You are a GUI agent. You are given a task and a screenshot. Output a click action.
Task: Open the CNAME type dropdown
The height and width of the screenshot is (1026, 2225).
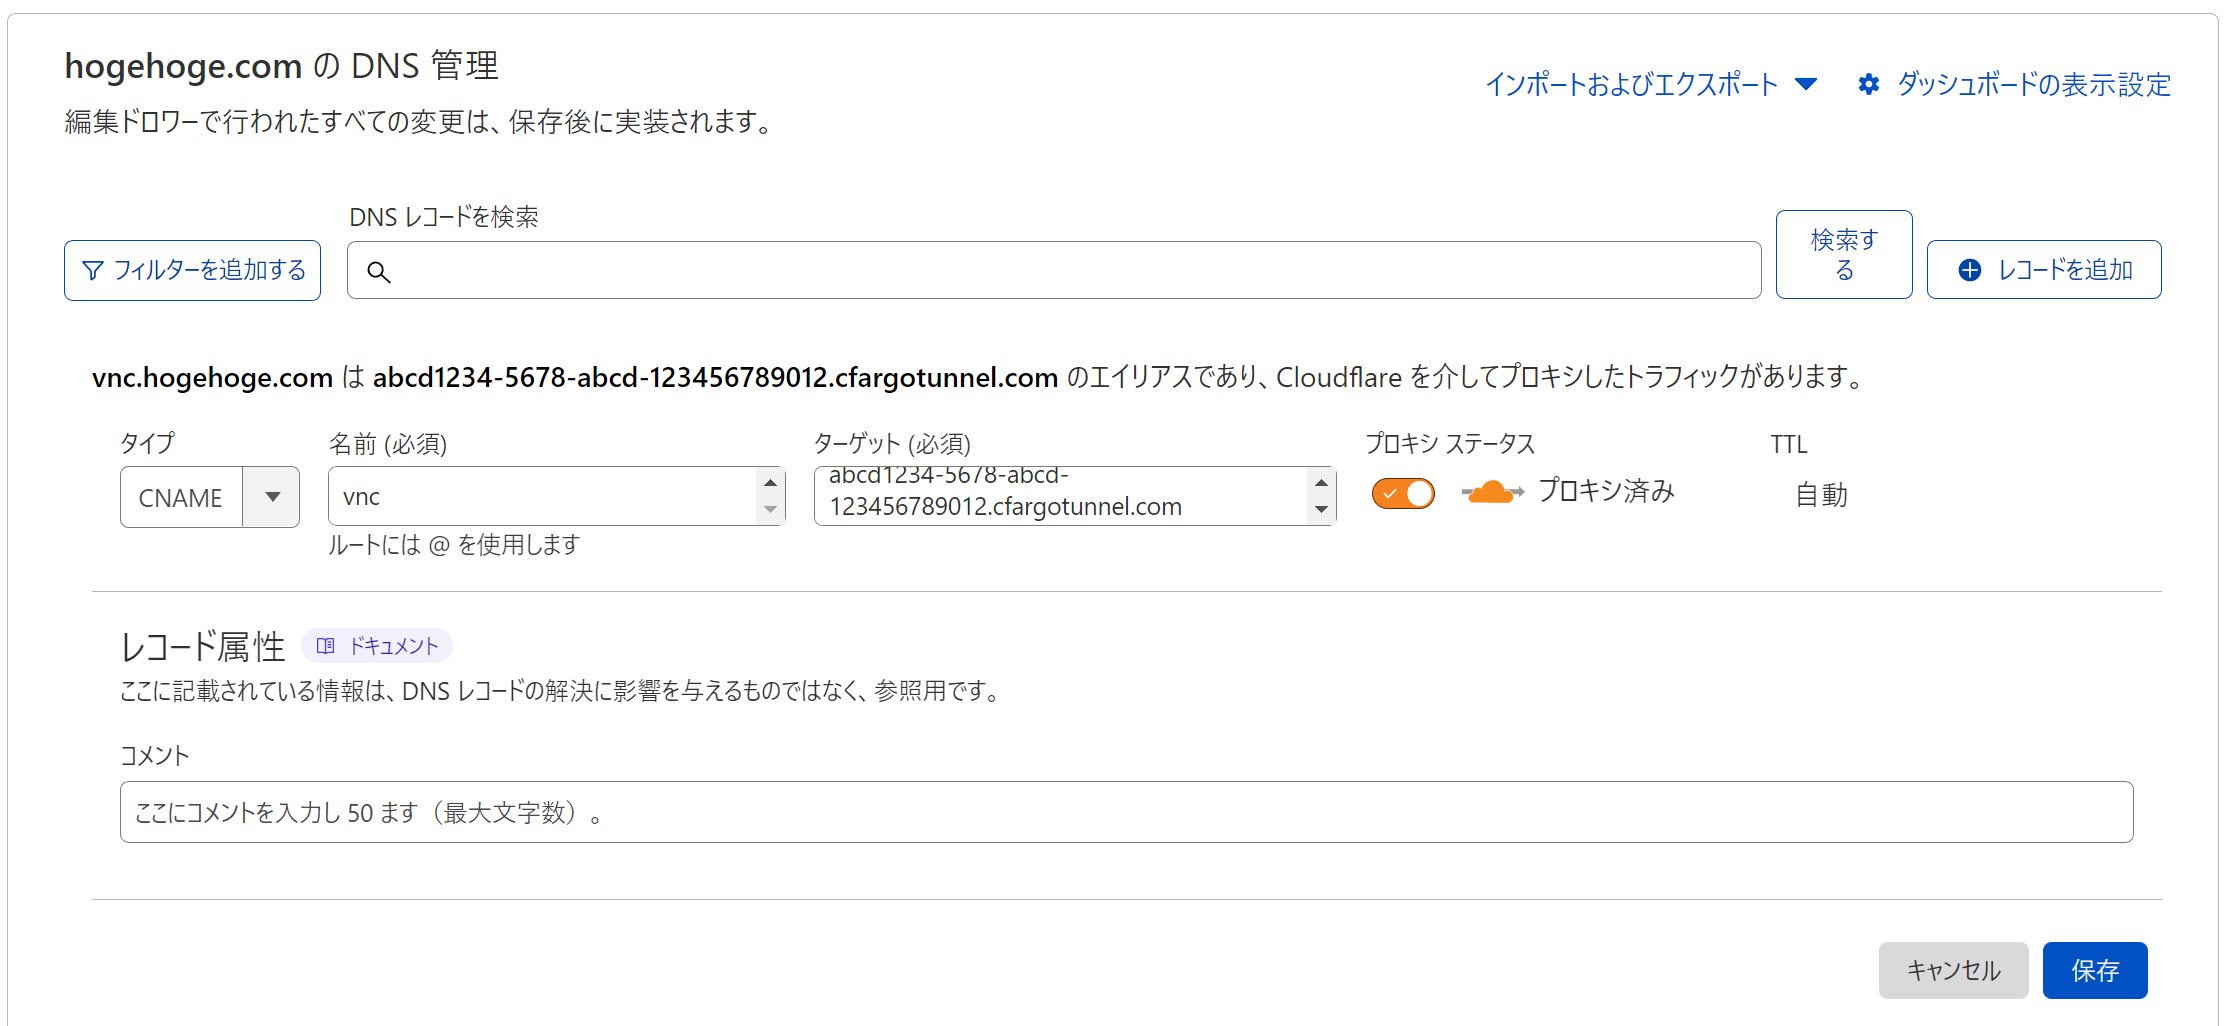coord(271,497)
